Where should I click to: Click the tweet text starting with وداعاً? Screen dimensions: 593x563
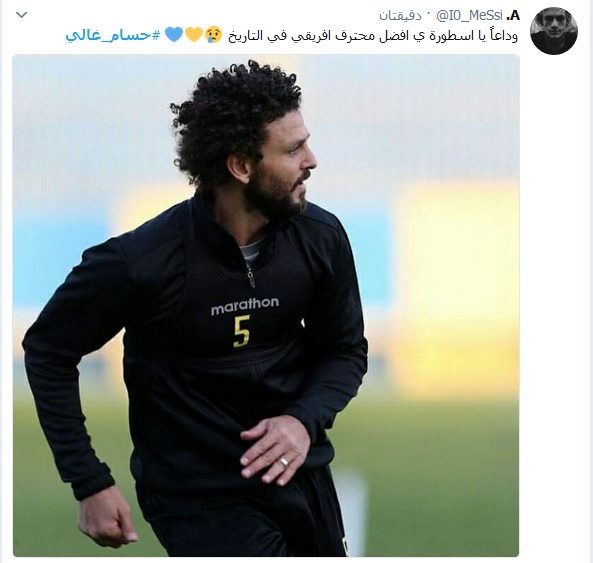pos(373,36)
